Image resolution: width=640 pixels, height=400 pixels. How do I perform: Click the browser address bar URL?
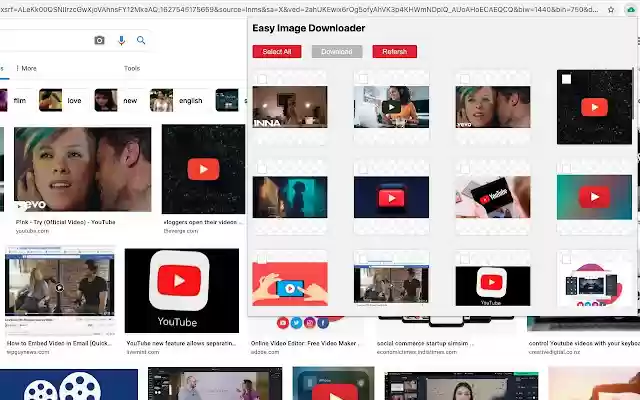point(300,9)
